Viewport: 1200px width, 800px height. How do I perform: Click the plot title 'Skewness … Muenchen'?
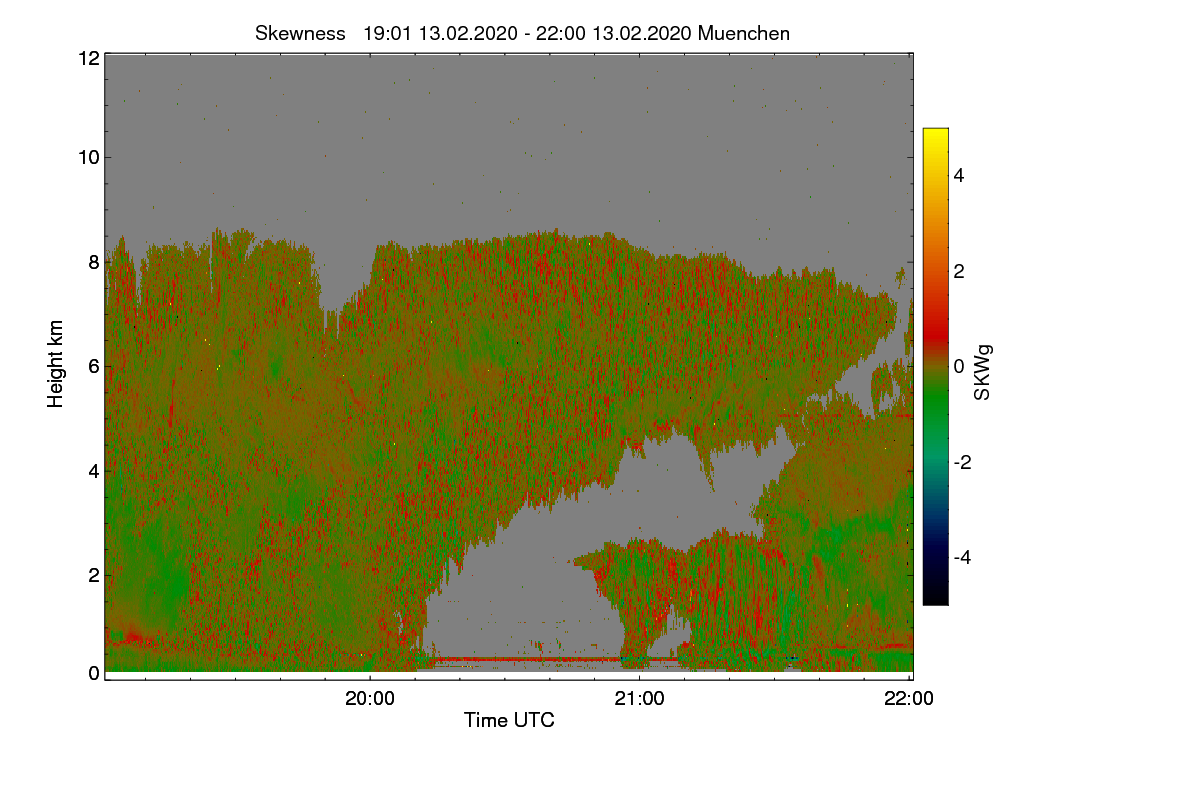tap(522, 33)
